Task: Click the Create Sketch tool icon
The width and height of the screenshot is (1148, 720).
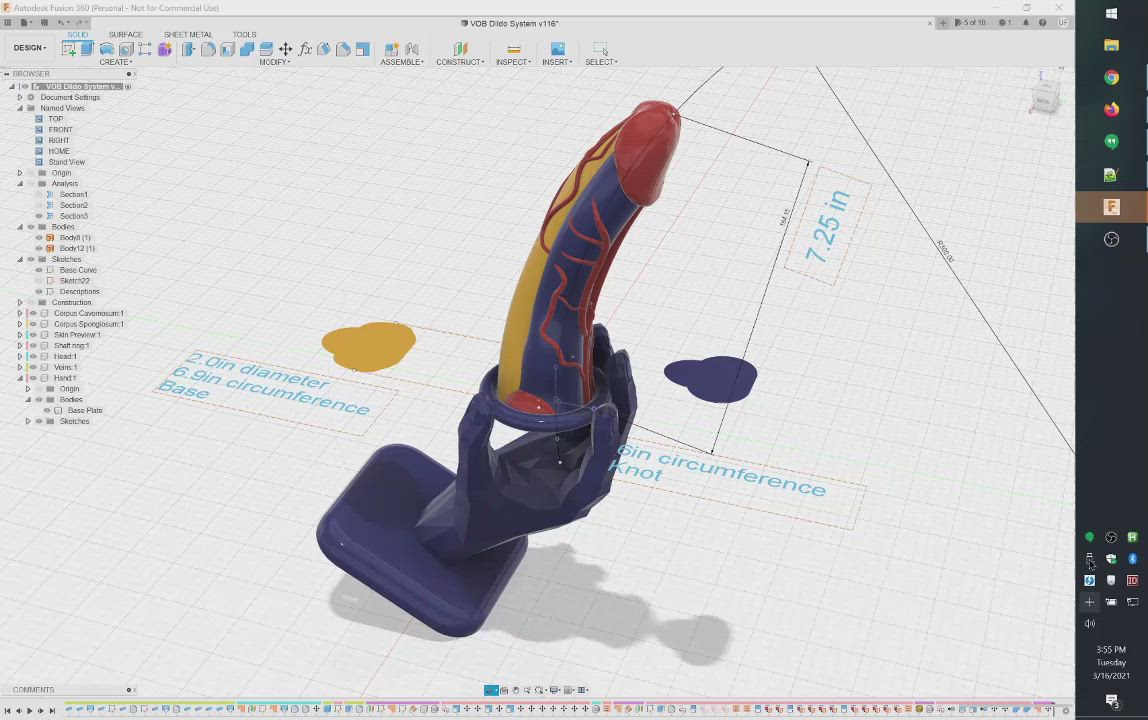Action: 69,49
